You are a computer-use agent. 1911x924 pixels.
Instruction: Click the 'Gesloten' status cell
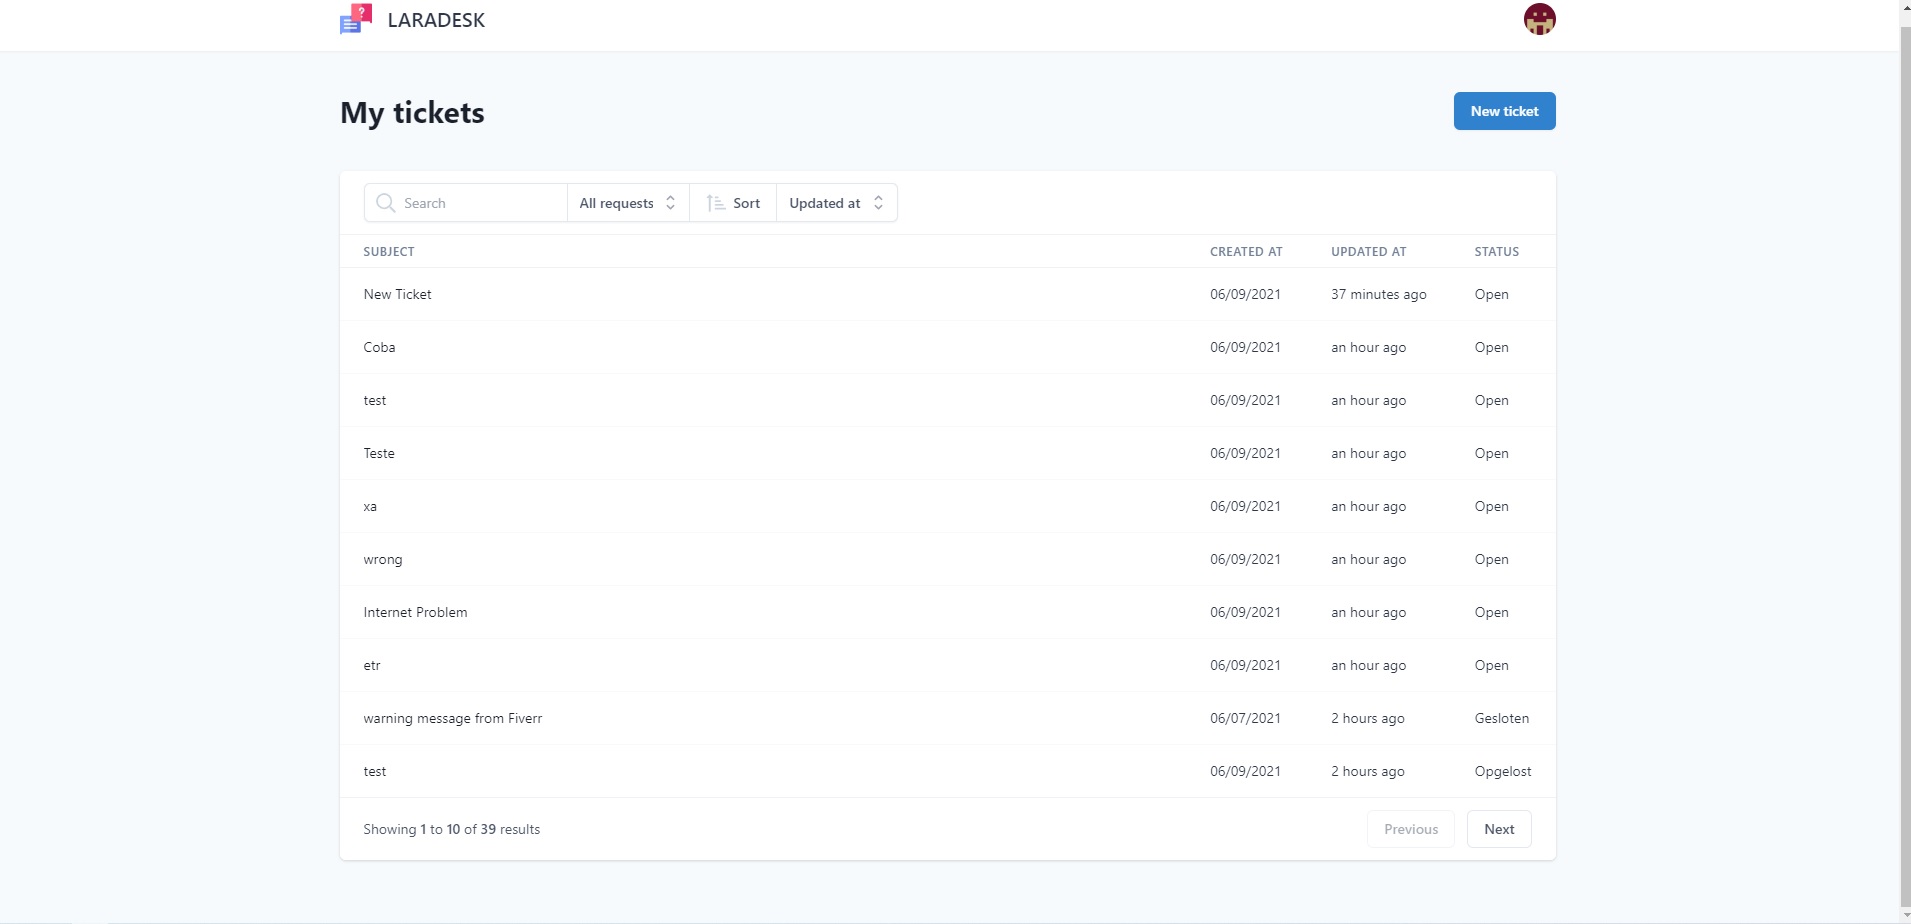[1502, 718]
